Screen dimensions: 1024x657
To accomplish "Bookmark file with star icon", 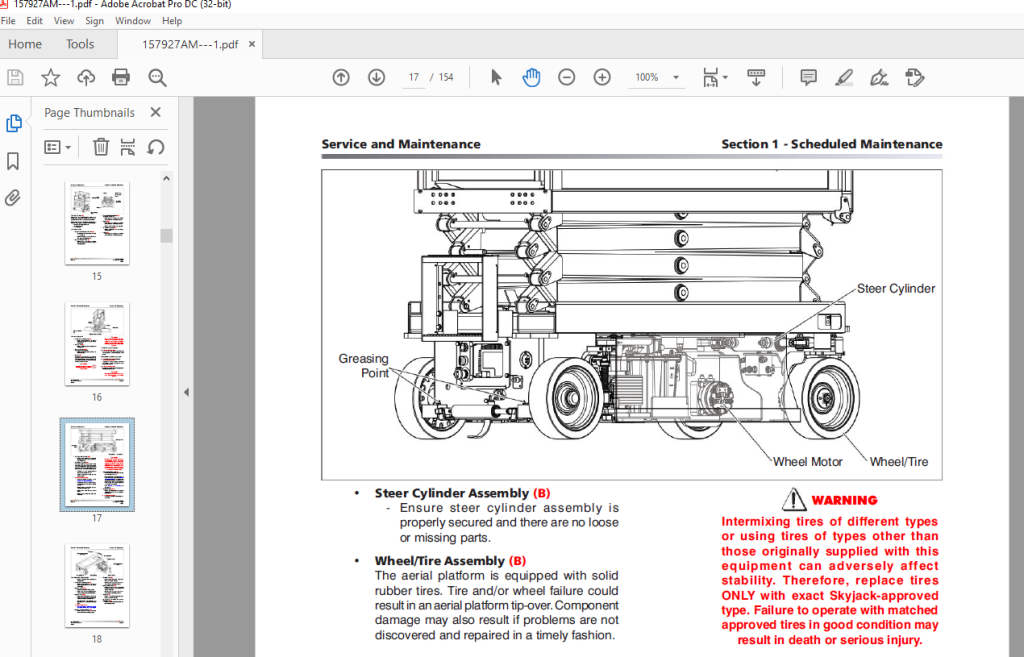I will (50, 78).
